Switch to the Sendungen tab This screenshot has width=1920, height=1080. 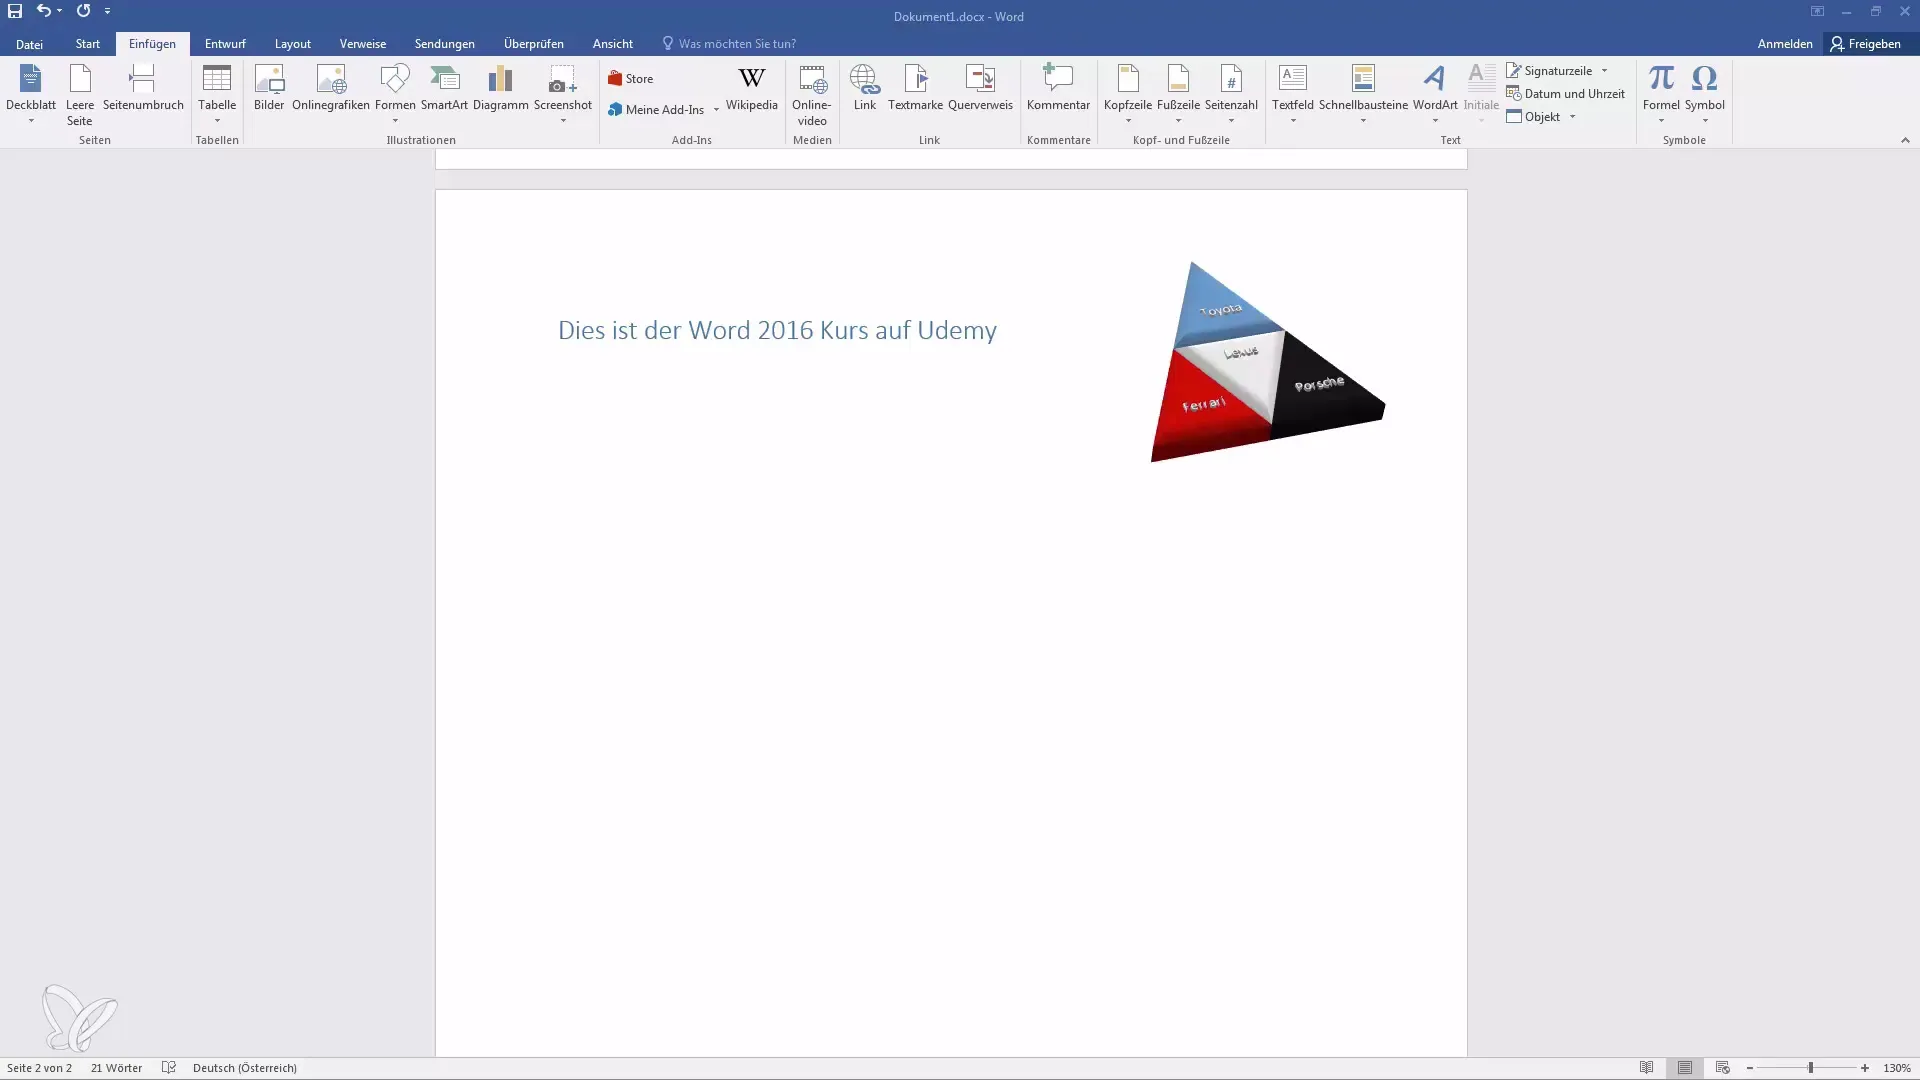click(445, 44)
